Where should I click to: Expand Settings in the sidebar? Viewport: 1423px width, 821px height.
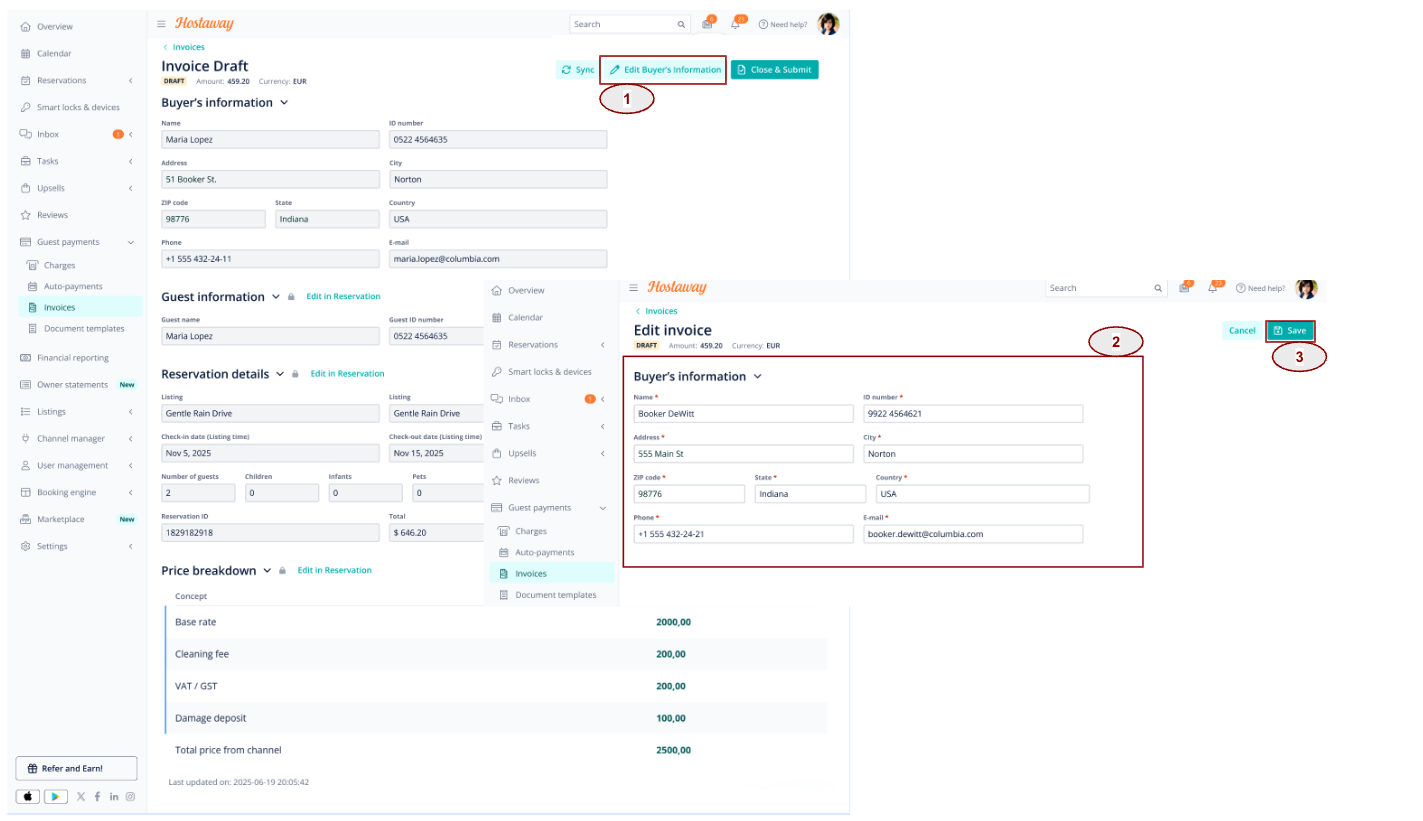[130, 546]
